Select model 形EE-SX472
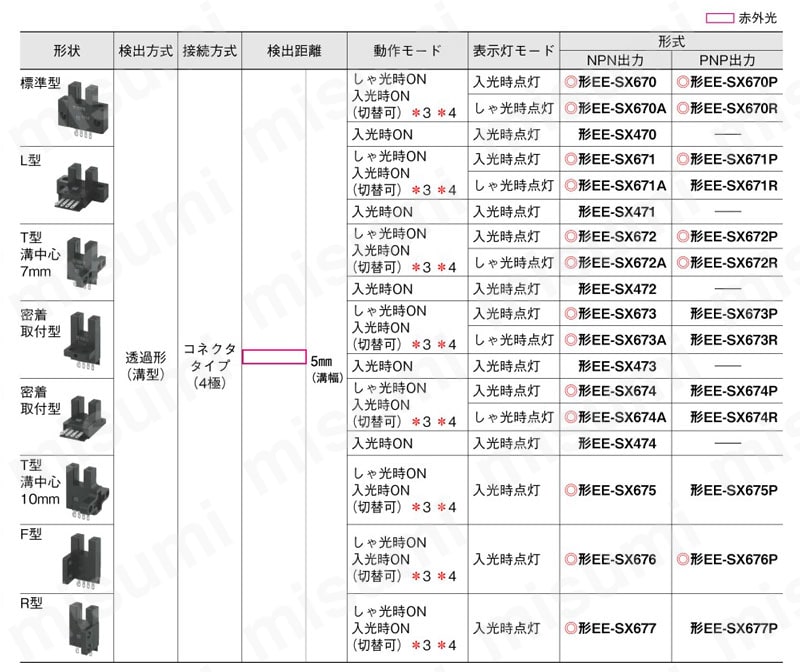 coord(617,289)
